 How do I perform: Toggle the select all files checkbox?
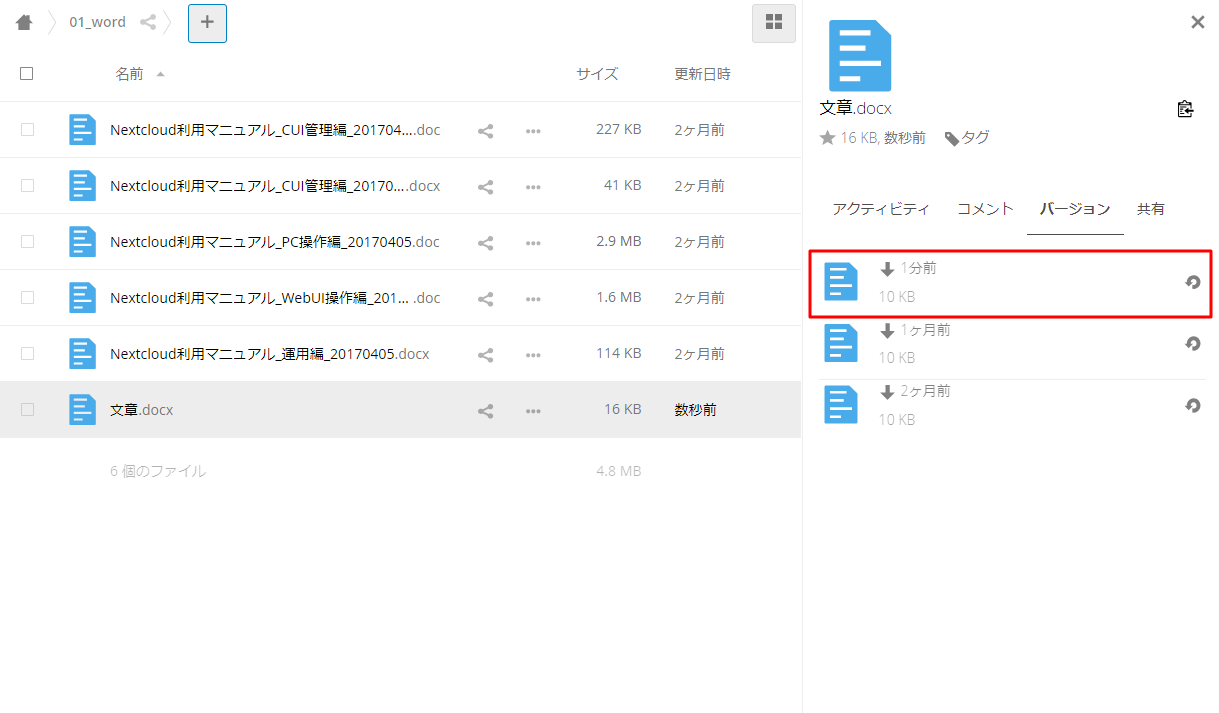tap(27, 73)
